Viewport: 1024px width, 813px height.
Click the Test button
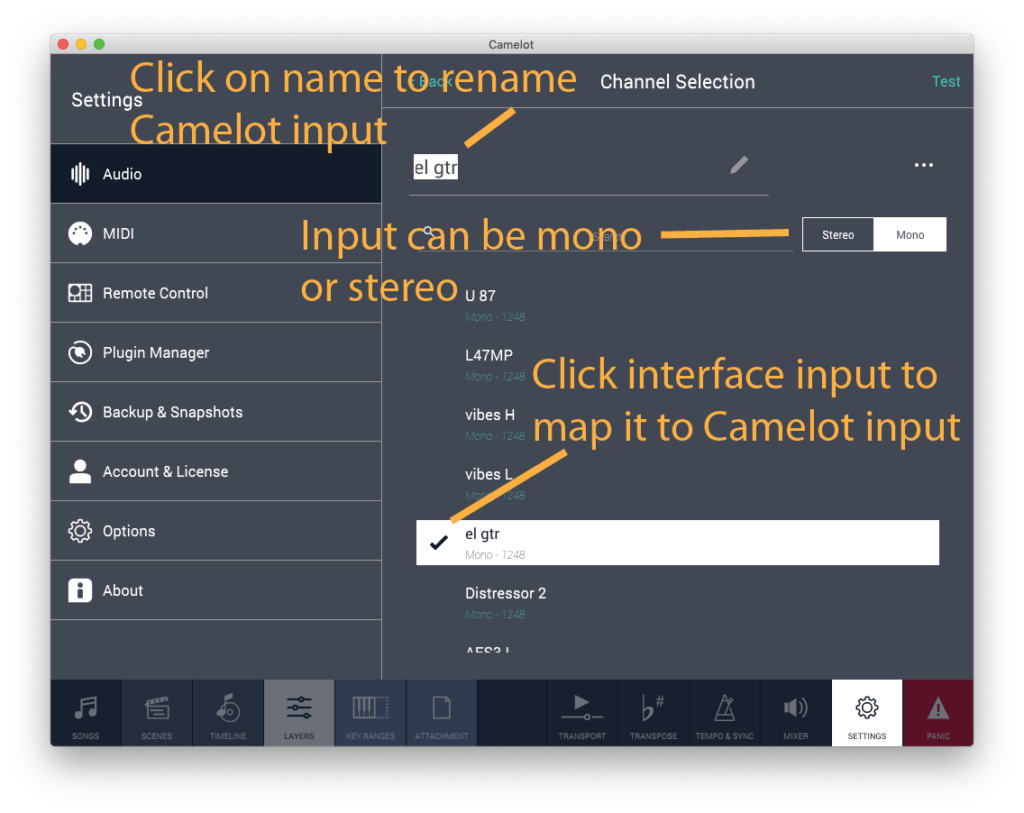(x=945, y=81)
